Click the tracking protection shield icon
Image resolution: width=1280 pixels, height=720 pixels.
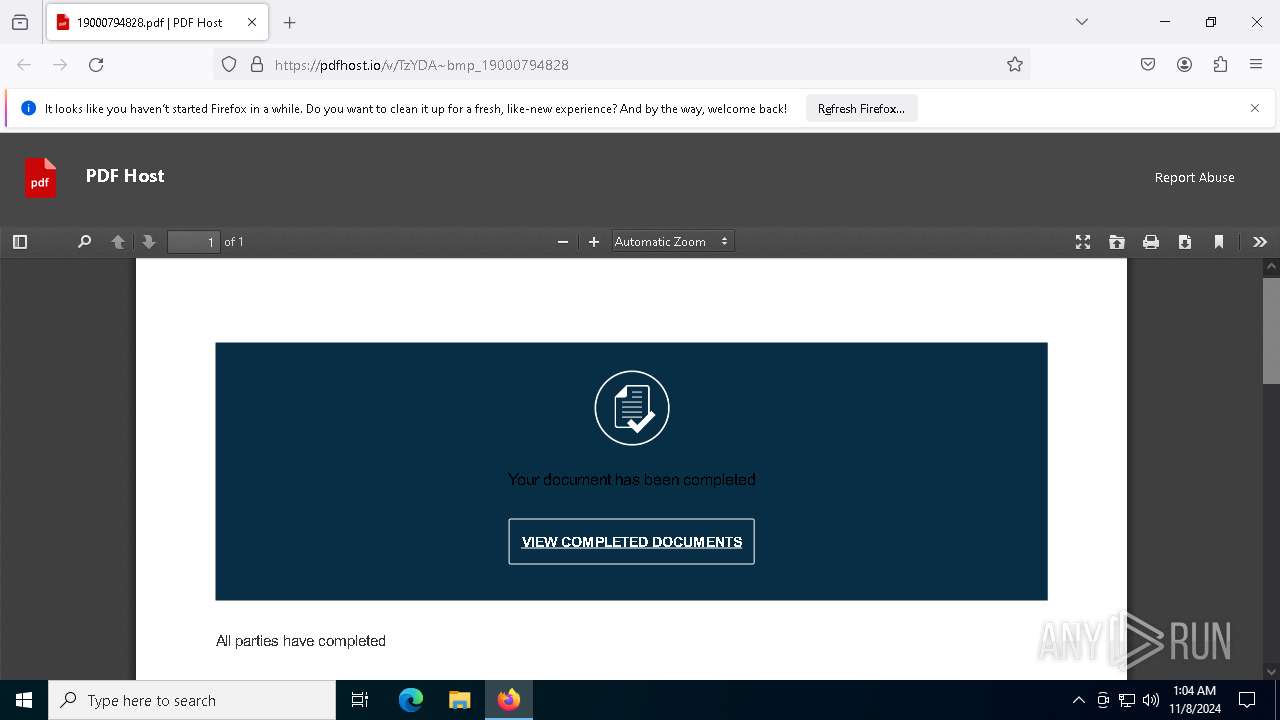[x=229, y=65]
